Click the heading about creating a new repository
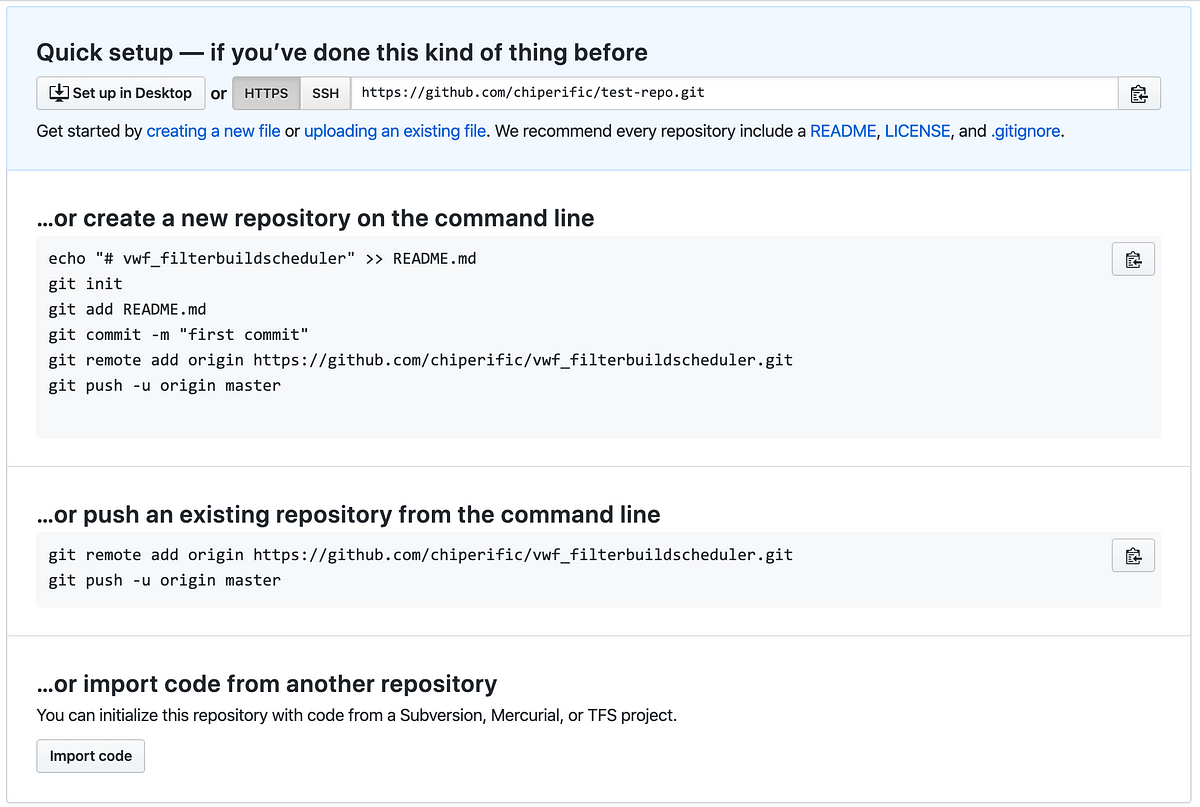1200x807 pixels. tap(315, 218)
